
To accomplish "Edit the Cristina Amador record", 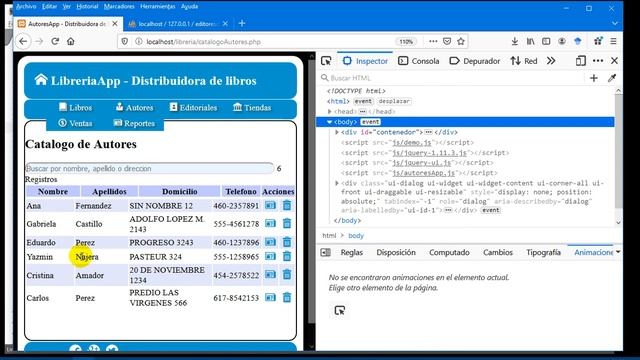I will click(270, 275).
